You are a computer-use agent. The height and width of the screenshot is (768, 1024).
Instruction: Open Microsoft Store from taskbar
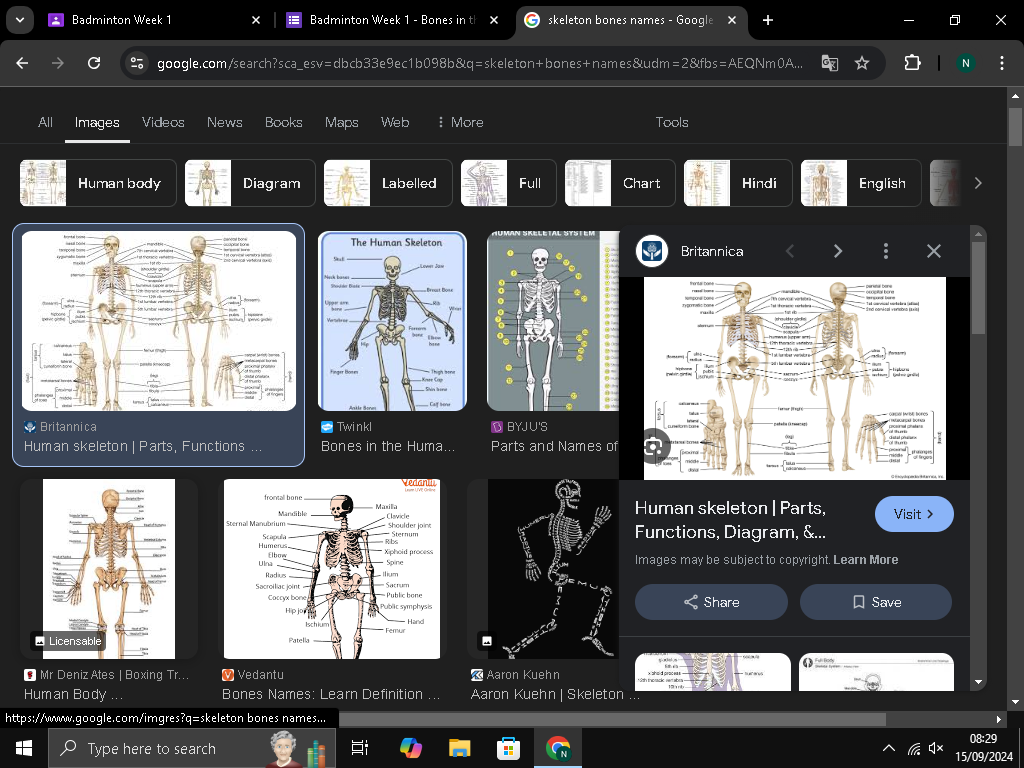click(508, 748)
